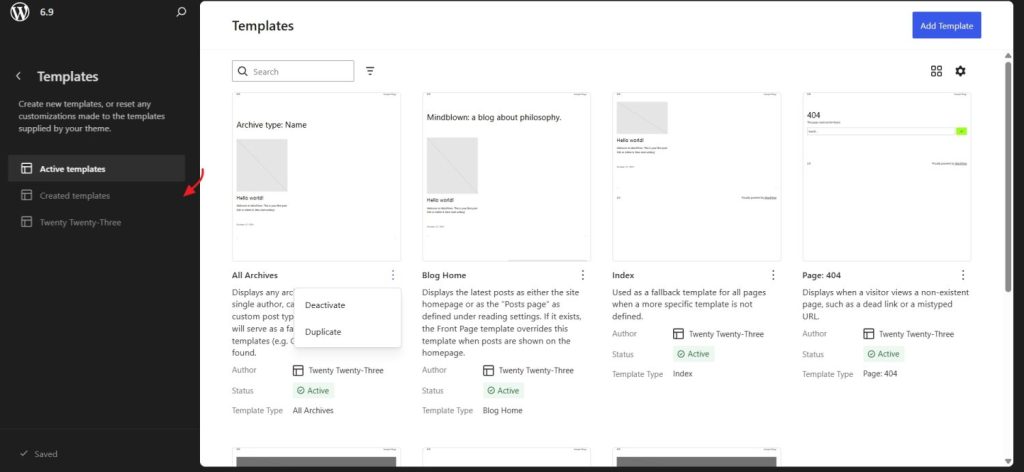The height and width of the screenshot is (472, 1024).
Task: Click the All Archives title
Action: click(x=255, y=275)
